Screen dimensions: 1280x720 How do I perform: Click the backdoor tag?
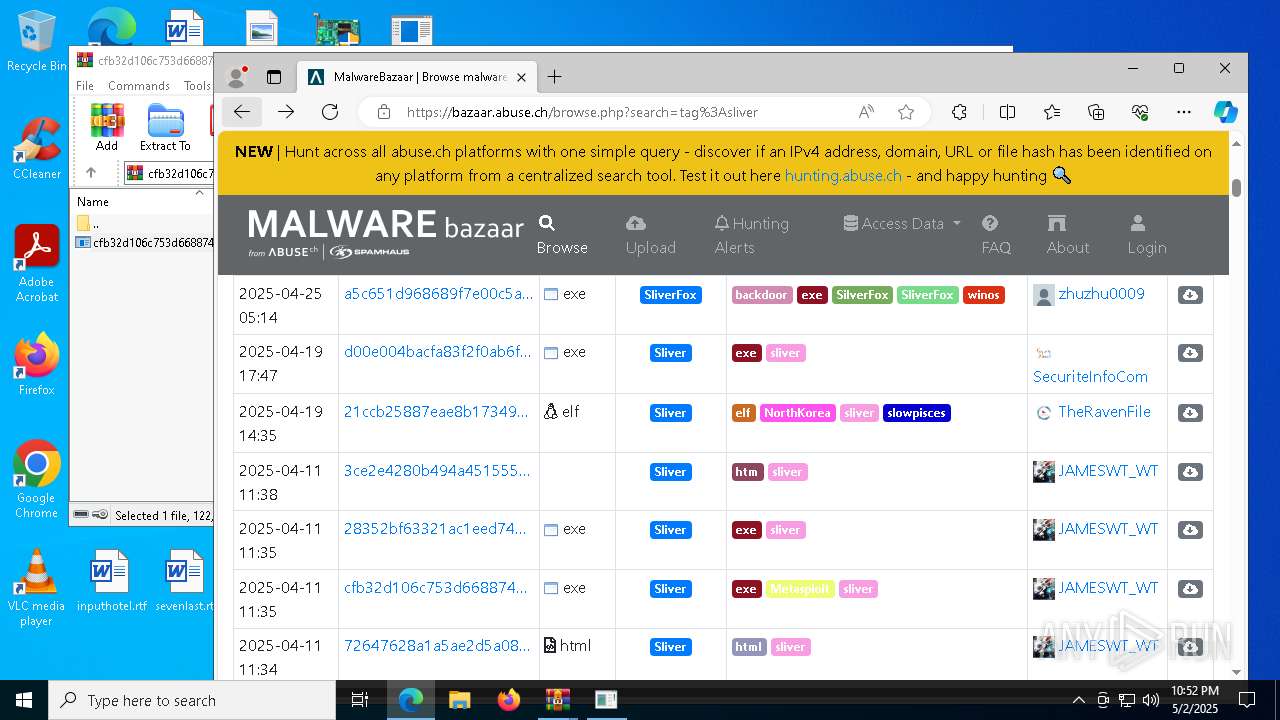pos(762,295)
